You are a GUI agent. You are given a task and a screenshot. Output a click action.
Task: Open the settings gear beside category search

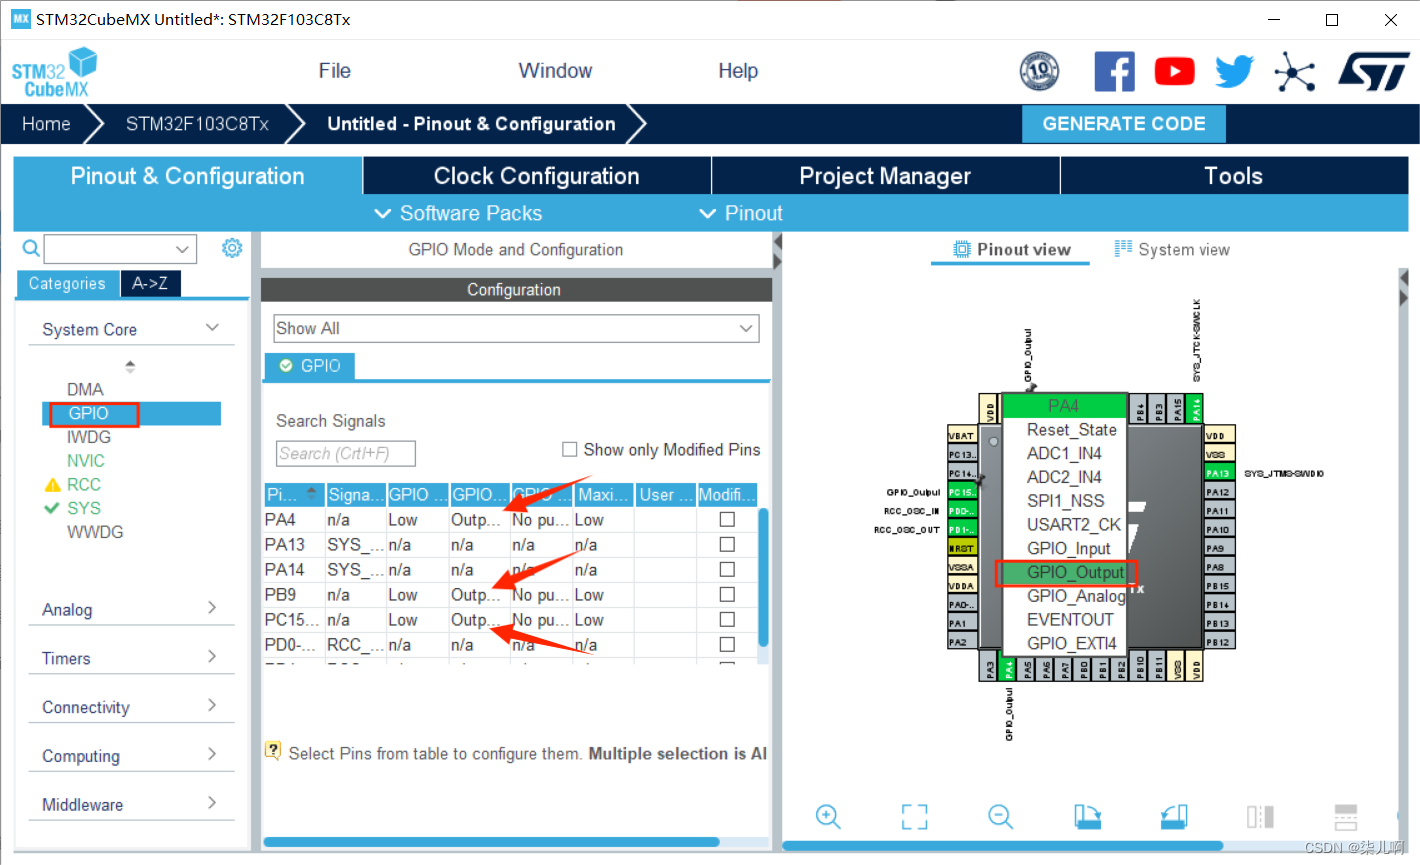coord(232,248)
